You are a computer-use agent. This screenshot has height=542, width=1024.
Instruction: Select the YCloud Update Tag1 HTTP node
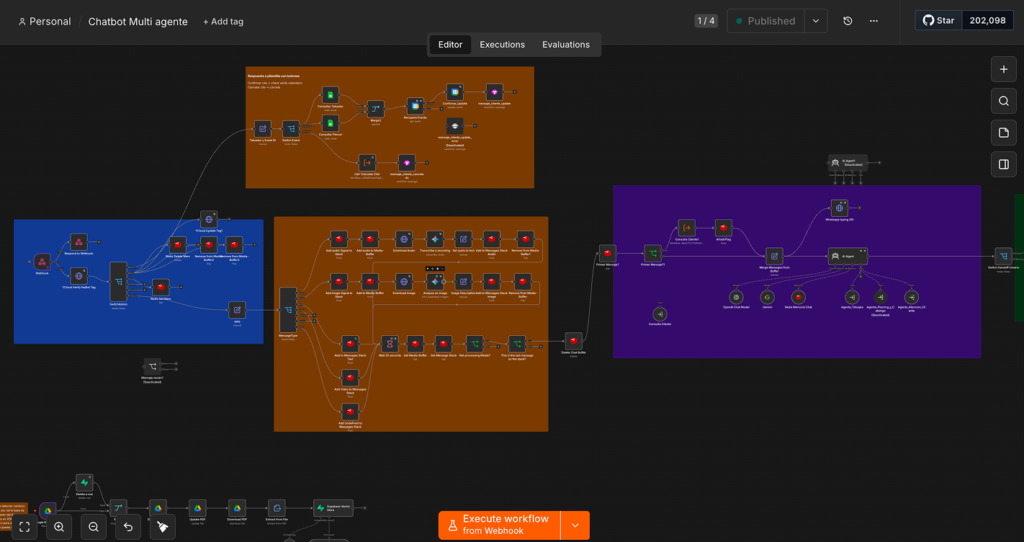click(x=209, y=219)
